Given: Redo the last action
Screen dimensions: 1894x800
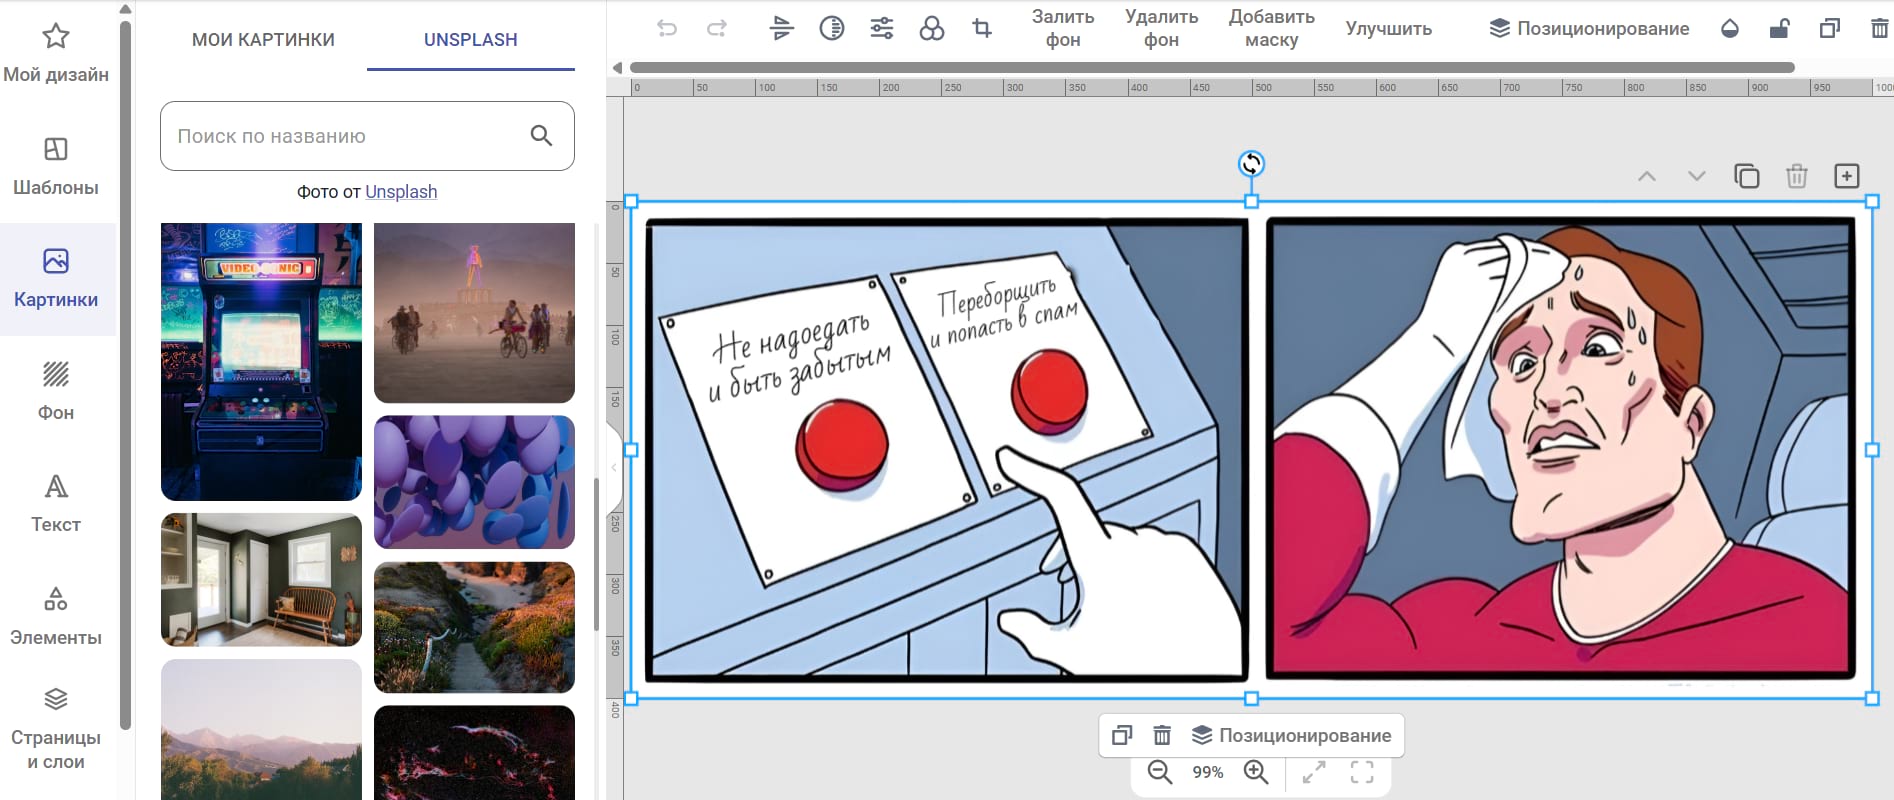Looking at the screenshot, I should point(717,29).
